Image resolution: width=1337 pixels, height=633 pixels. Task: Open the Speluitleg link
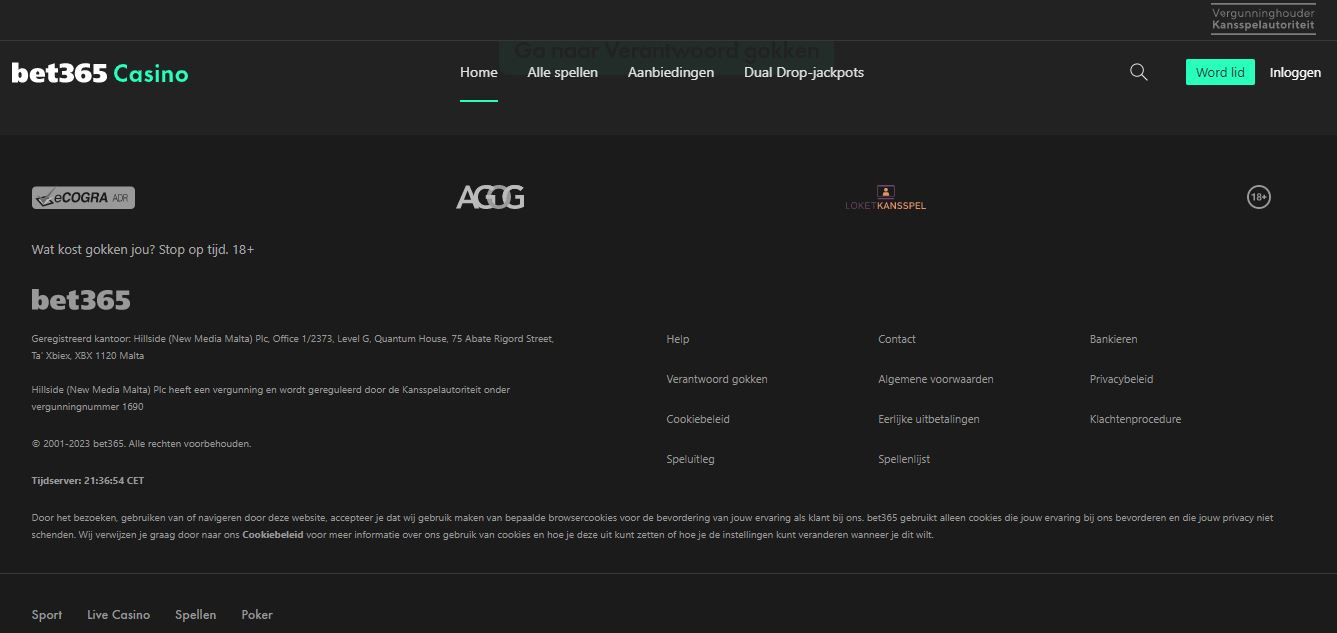pyautogui.click(x=690, y=459)
